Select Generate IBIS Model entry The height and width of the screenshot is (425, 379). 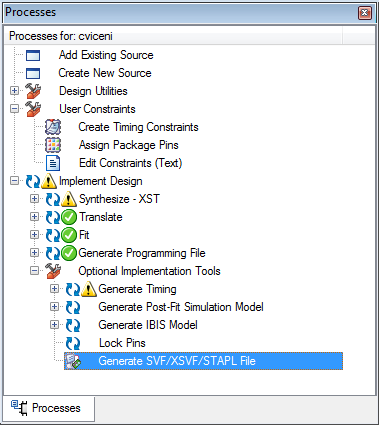148,325
